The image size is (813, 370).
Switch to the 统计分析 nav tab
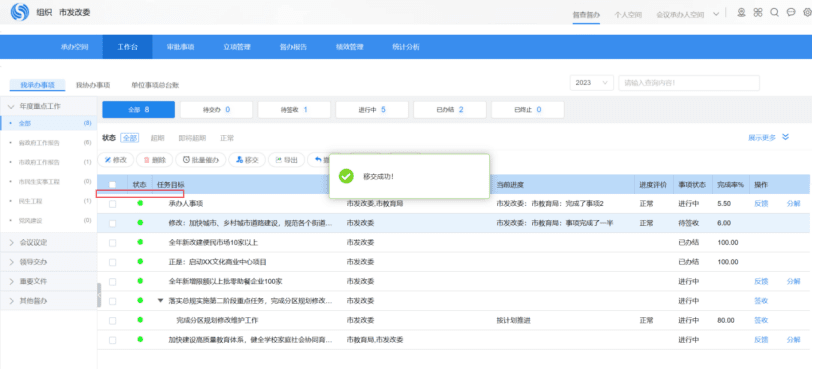(x=405, y=47)
